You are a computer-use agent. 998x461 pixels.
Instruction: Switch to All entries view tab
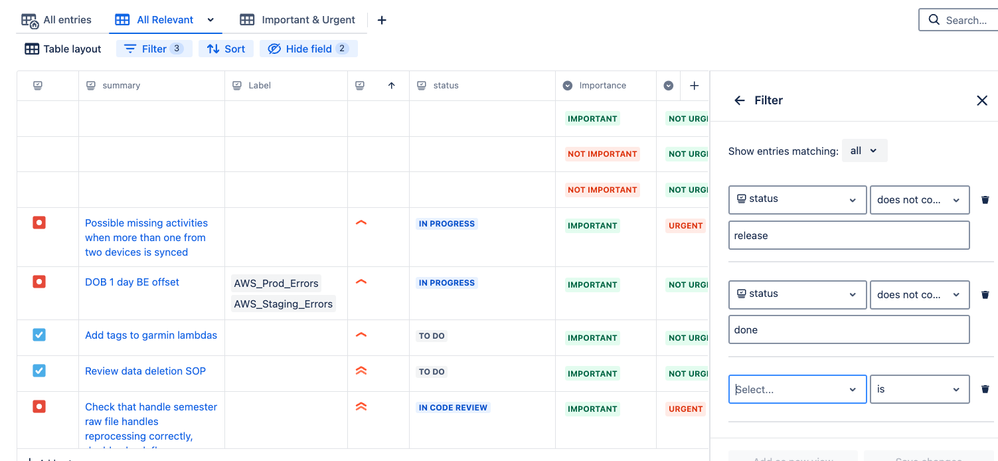click(x=57, y=20)
